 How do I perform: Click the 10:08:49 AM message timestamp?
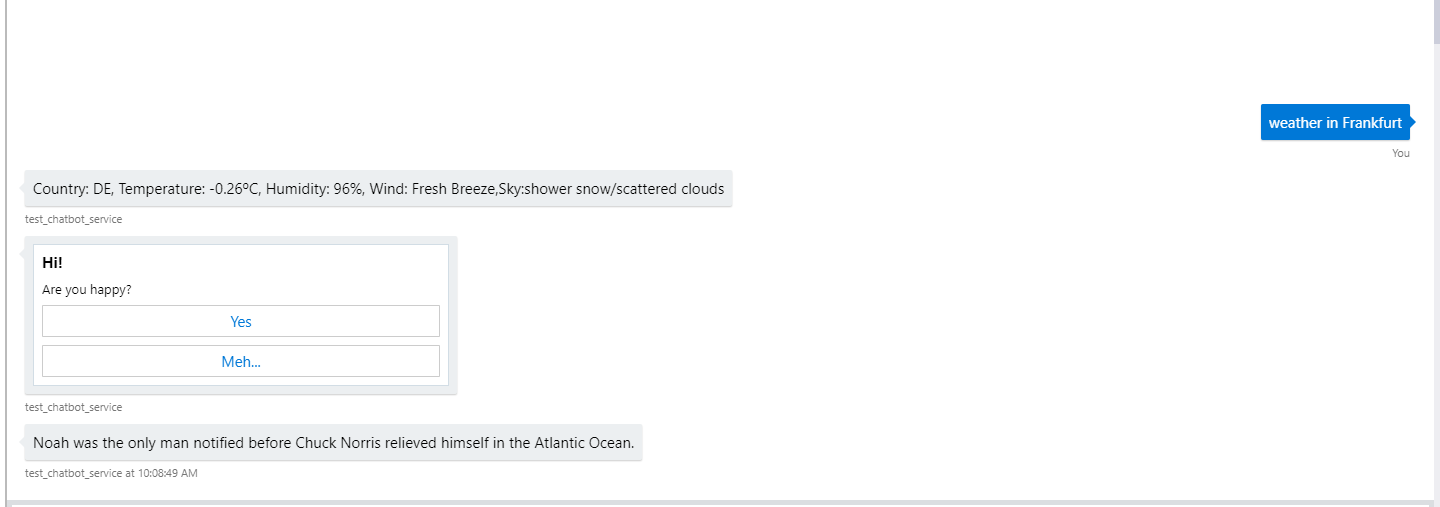(x=162, y=473)
